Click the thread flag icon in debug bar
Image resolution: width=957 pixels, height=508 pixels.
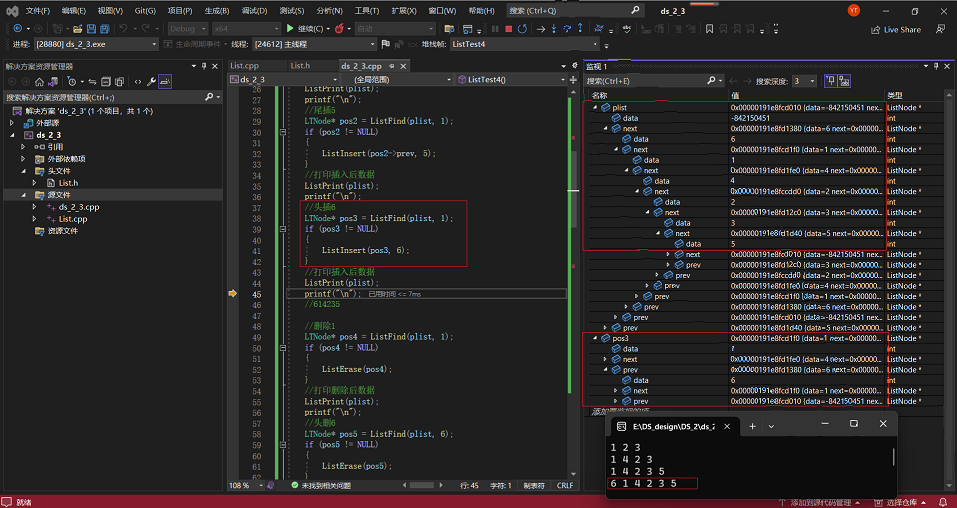click(x=386, y=44)
